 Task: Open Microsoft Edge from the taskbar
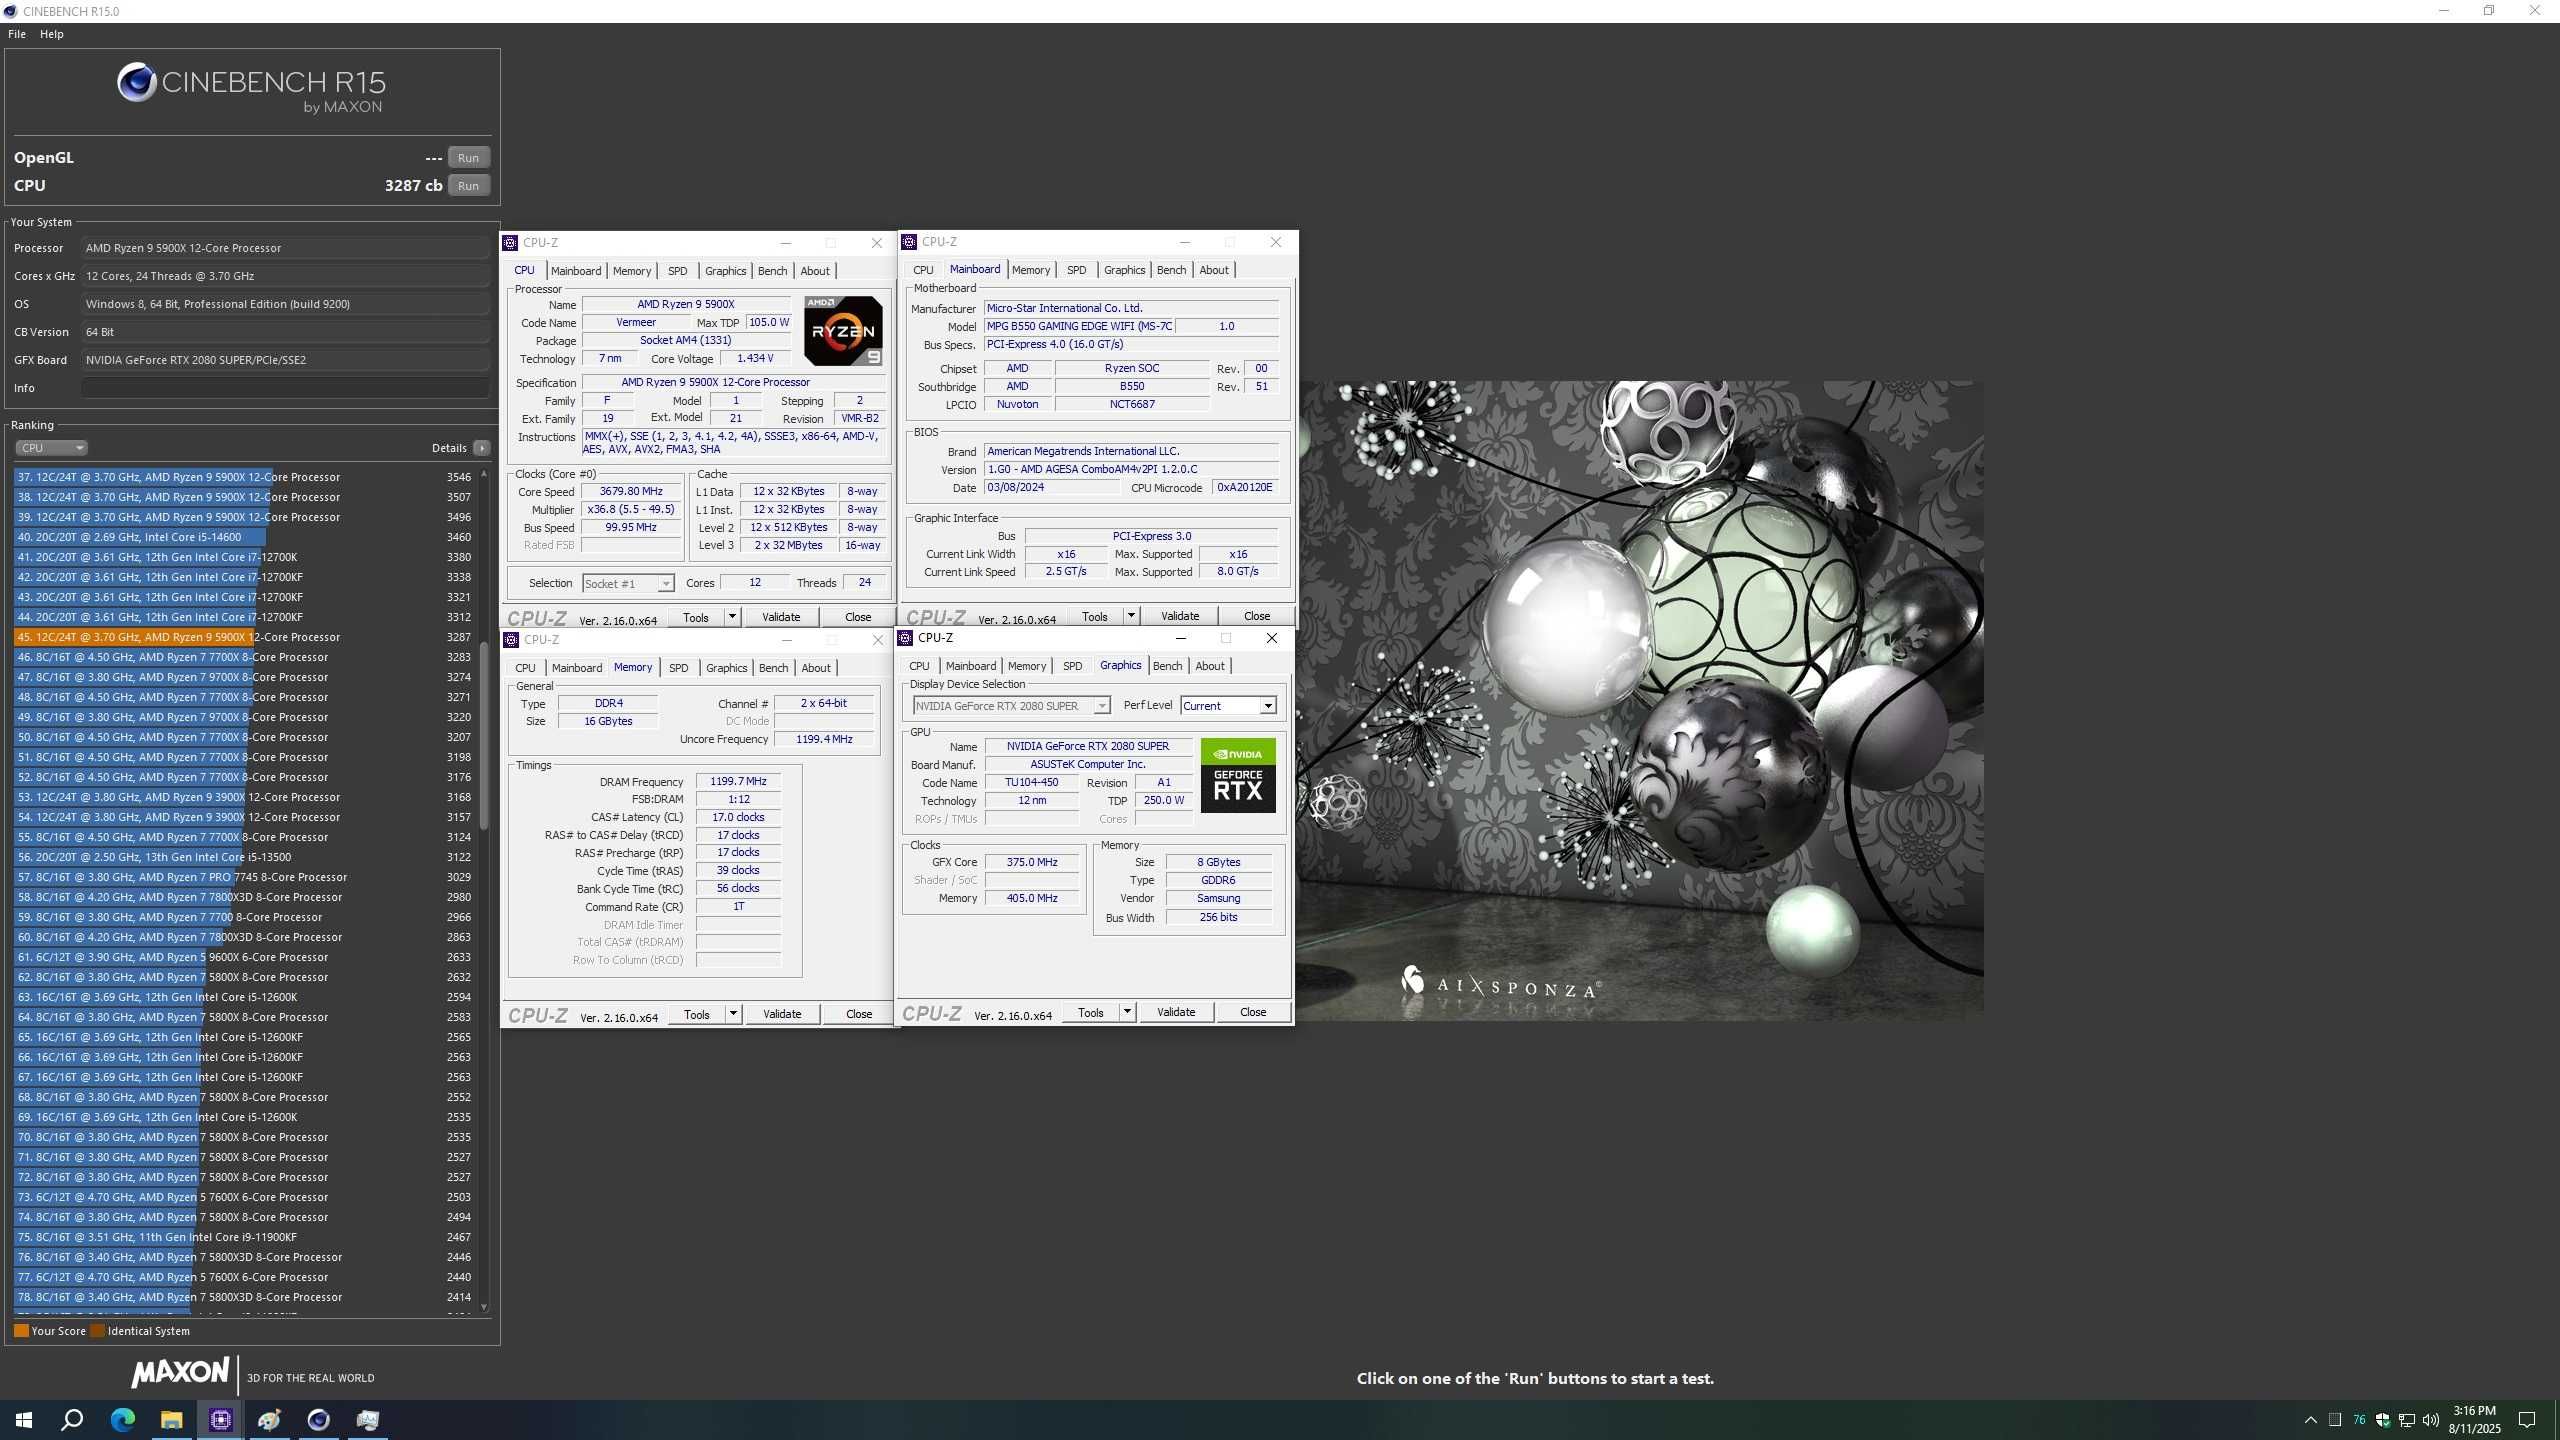click(x=123, y=1420)
